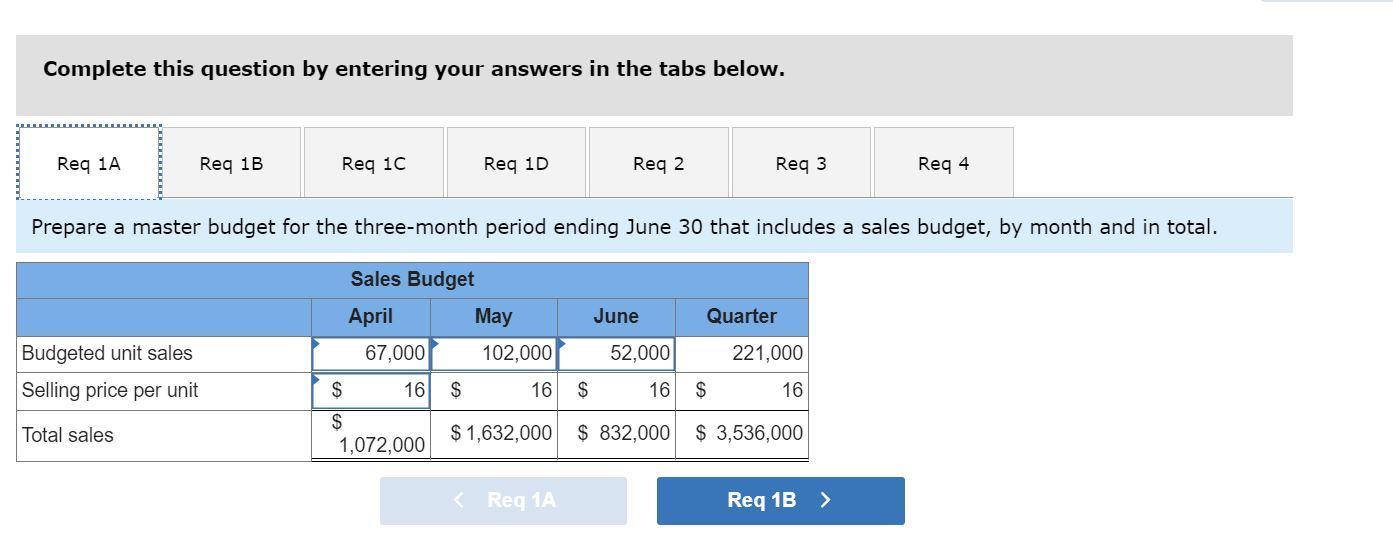Click the greyed-out Req 1A previous button

(x=503, y=500)
